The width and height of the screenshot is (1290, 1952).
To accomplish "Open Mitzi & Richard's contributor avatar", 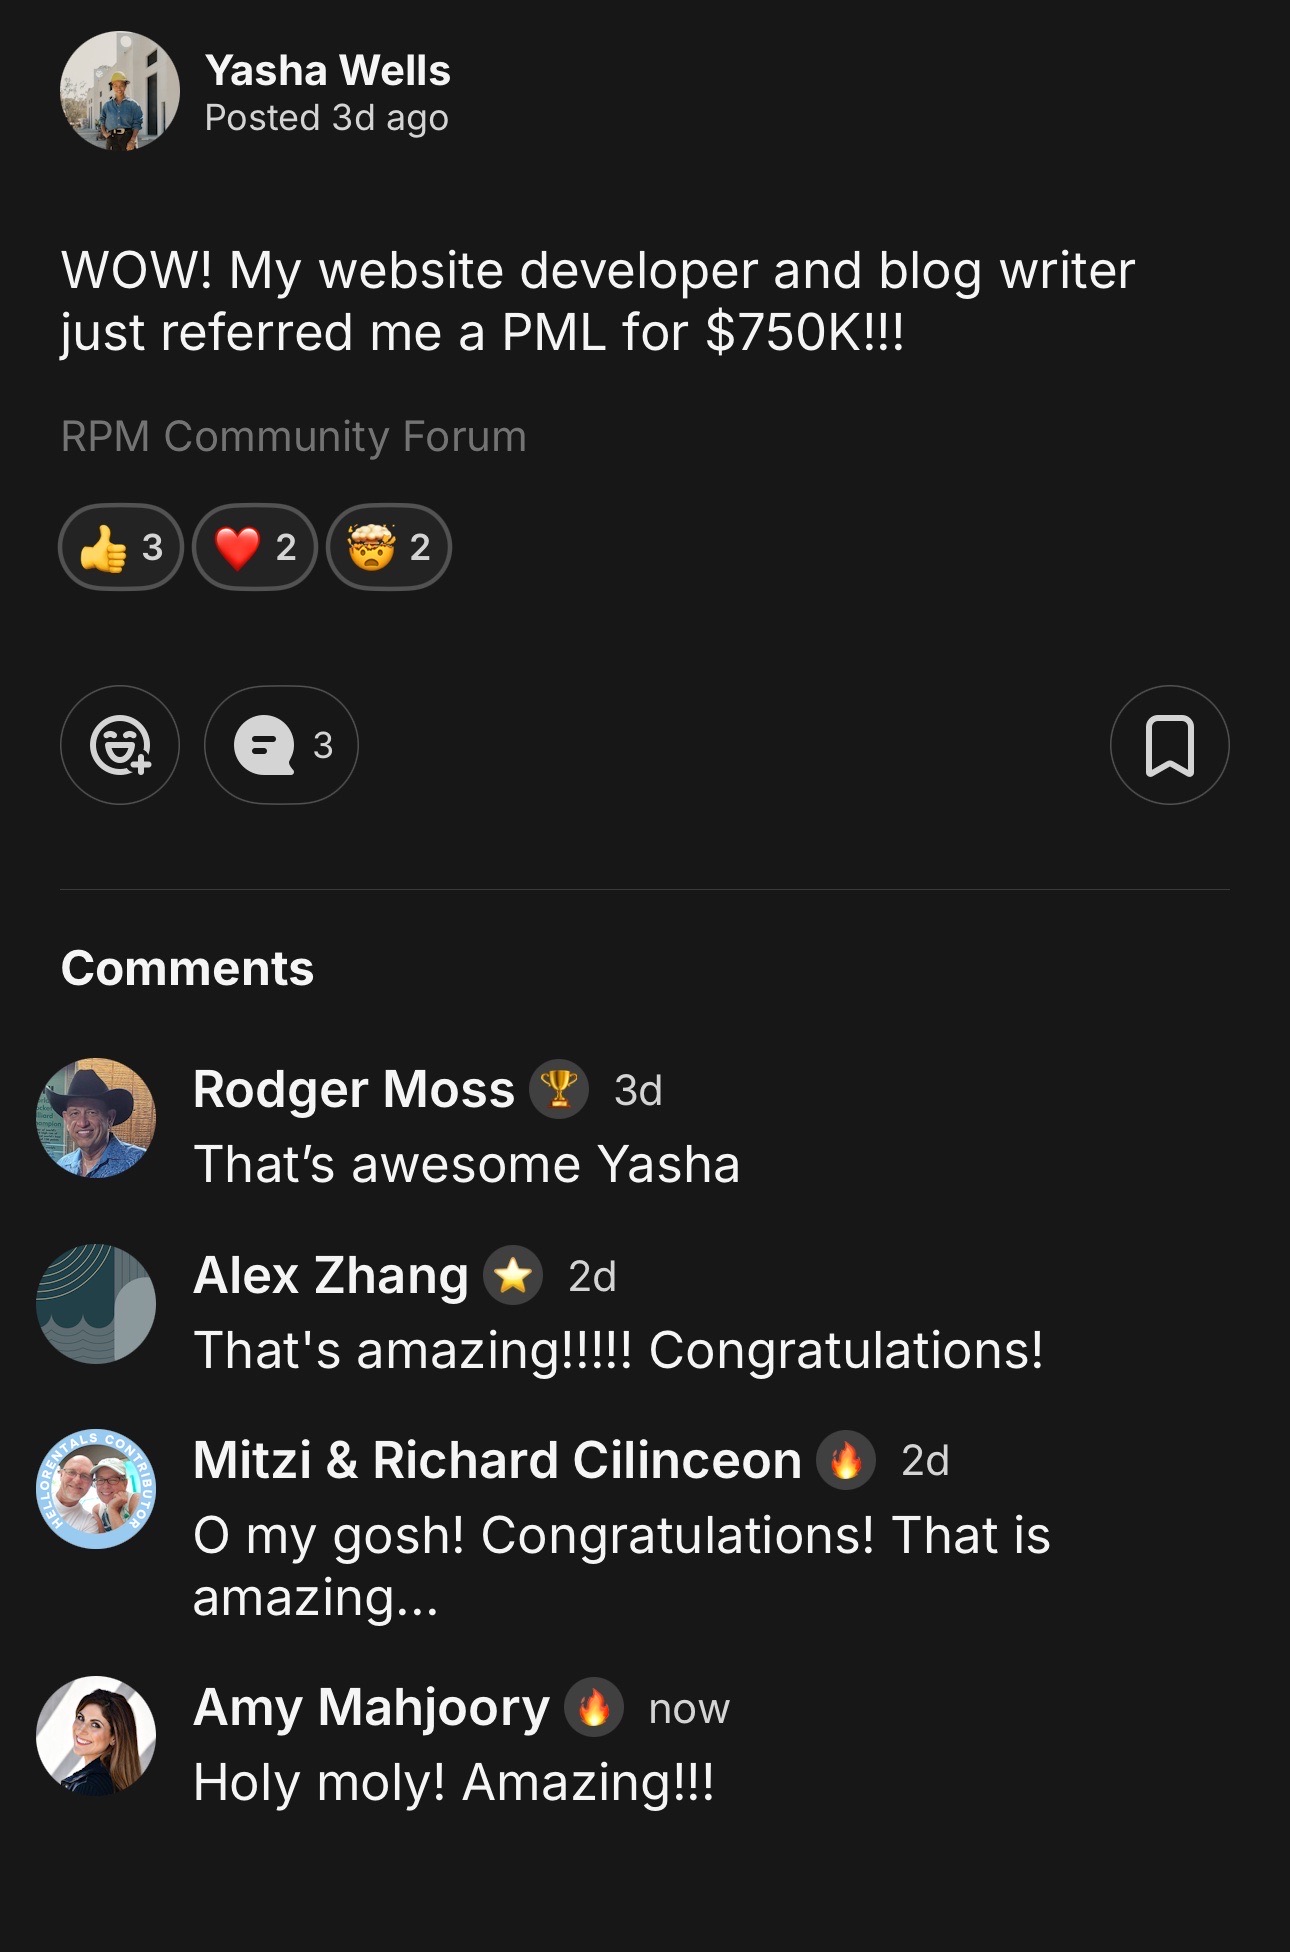I will [96, 1489].
